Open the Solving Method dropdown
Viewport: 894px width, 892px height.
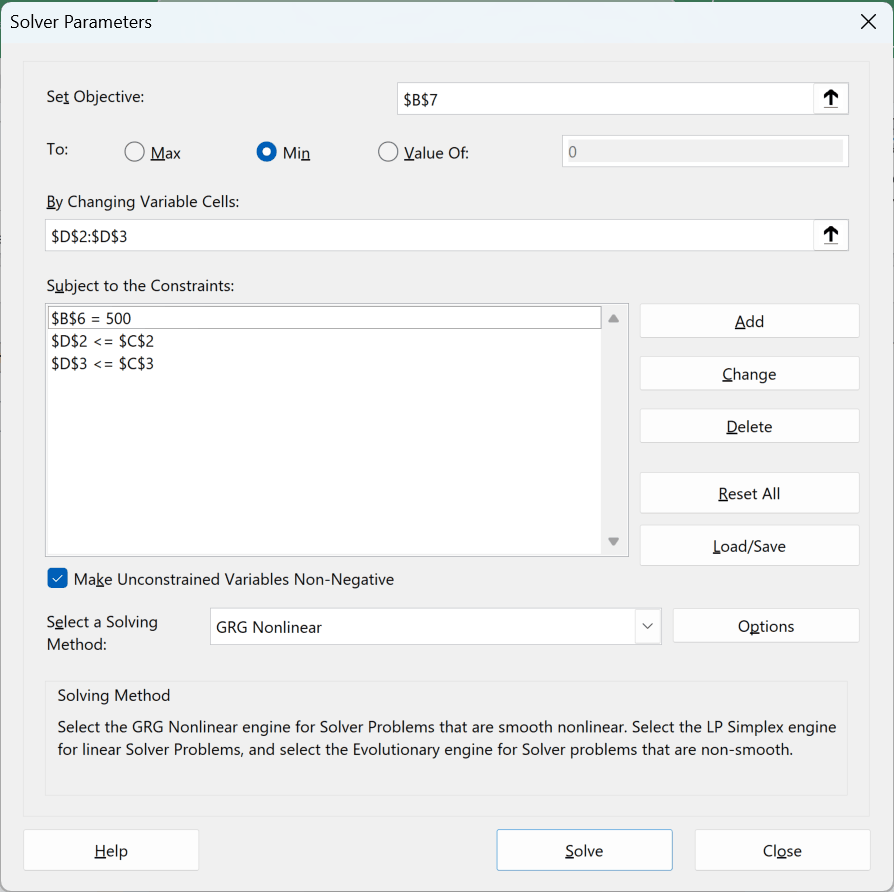pos(648,626)
